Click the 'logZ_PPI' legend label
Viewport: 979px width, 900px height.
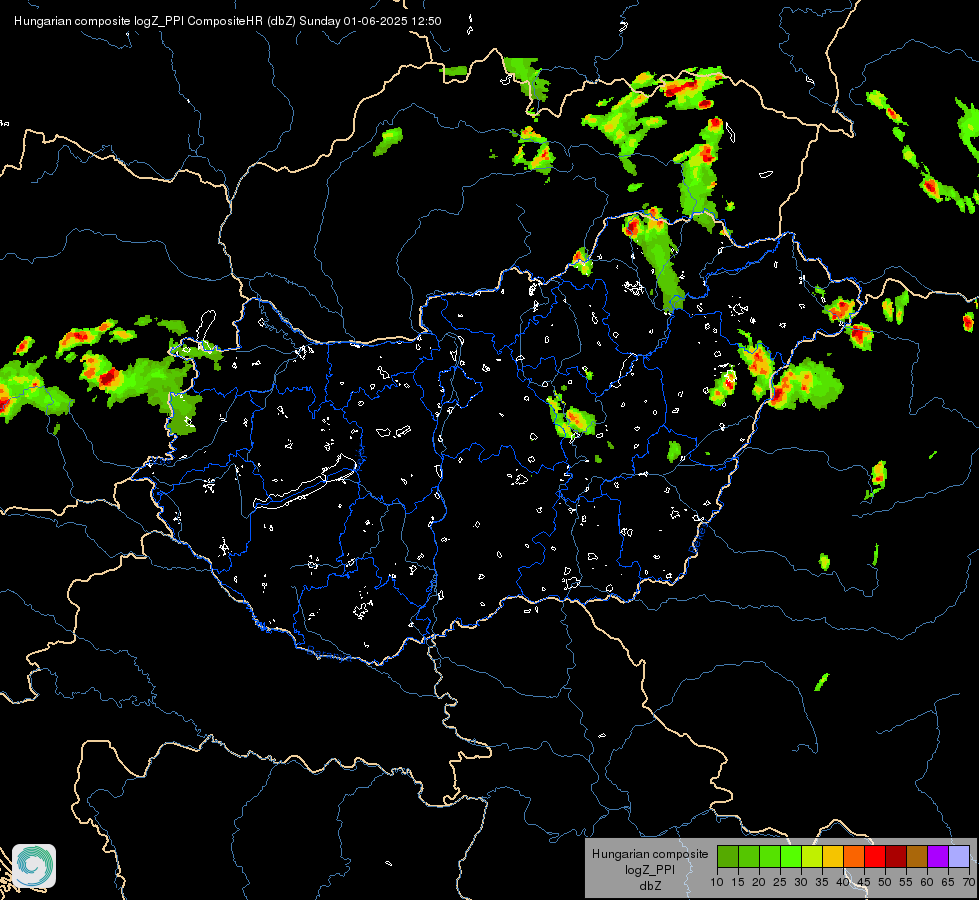tap(650, 869)
